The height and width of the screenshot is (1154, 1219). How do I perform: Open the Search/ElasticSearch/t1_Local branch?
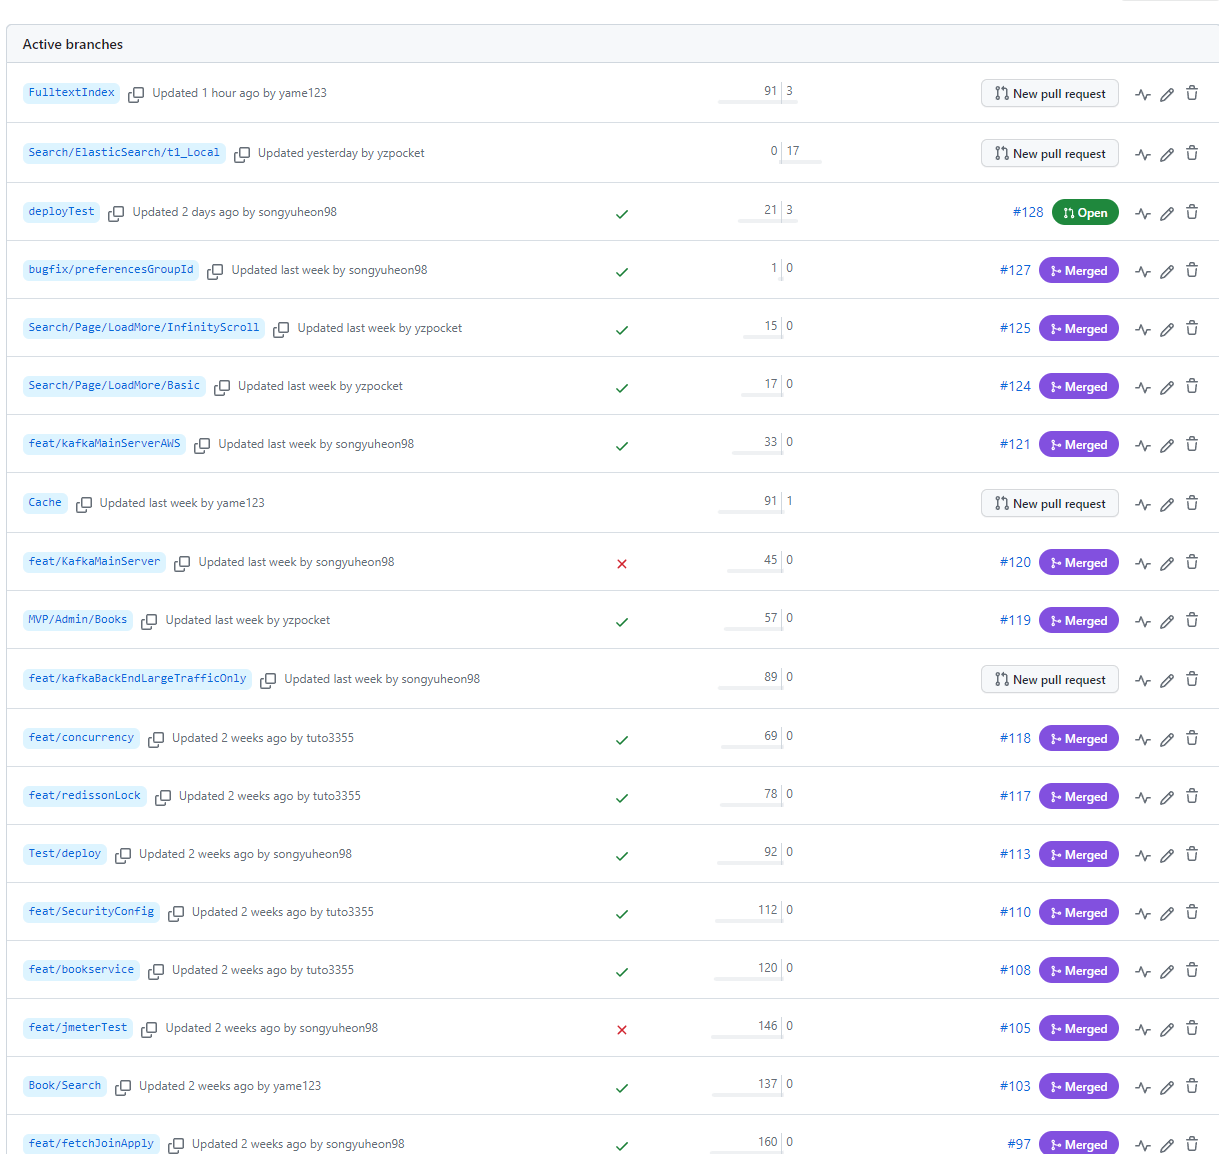[x=124, y=153]
